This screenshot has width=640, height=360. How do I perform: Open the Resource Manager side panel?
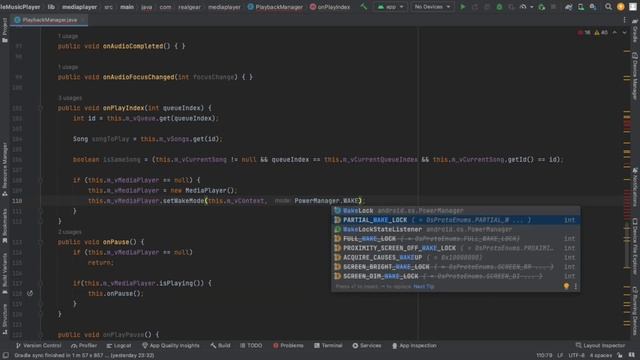[4, 170]
